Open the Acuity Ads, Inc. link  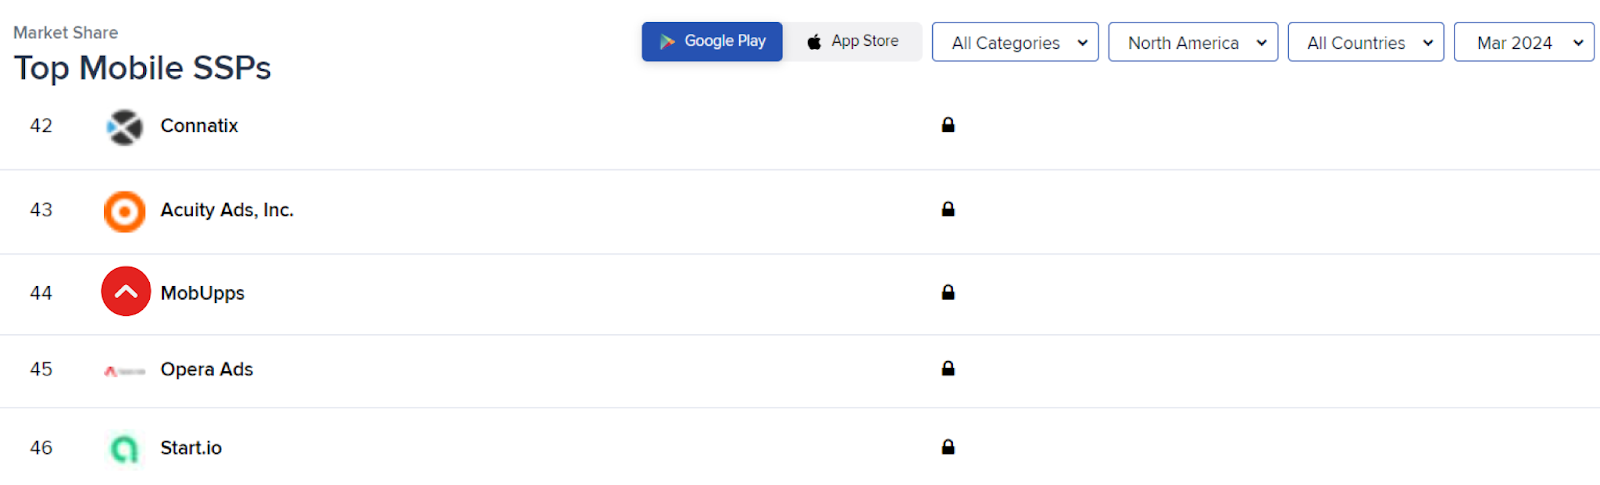tap(227, 210)
